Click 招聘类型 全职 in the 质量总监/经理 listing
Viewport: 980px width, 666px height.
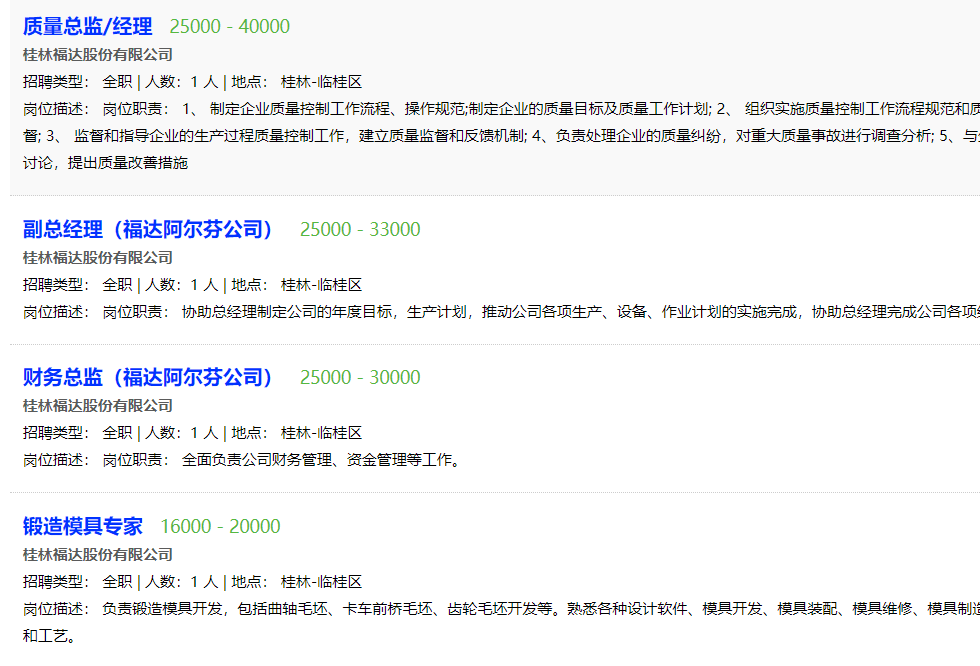78,82
